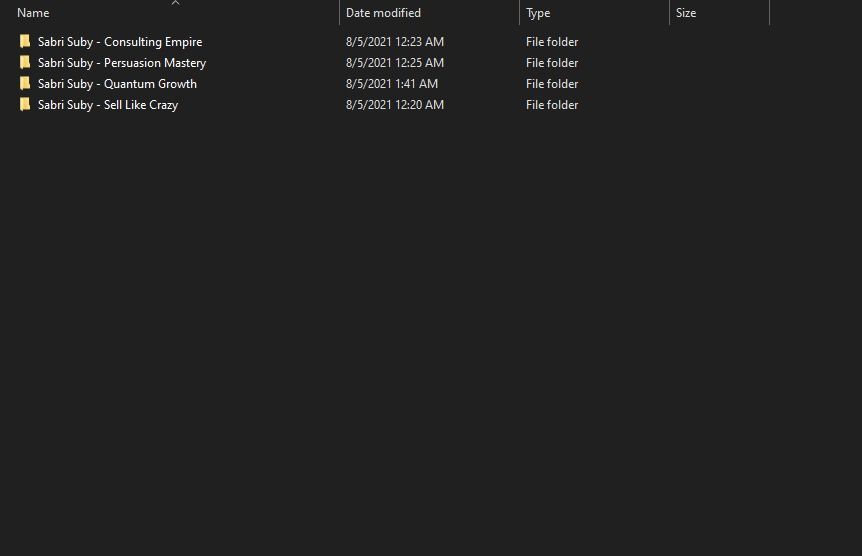Click the Sell Like Crazy folder icon
Image resolution: width=862 pixels, height=556 pixels.
point(25,105)
